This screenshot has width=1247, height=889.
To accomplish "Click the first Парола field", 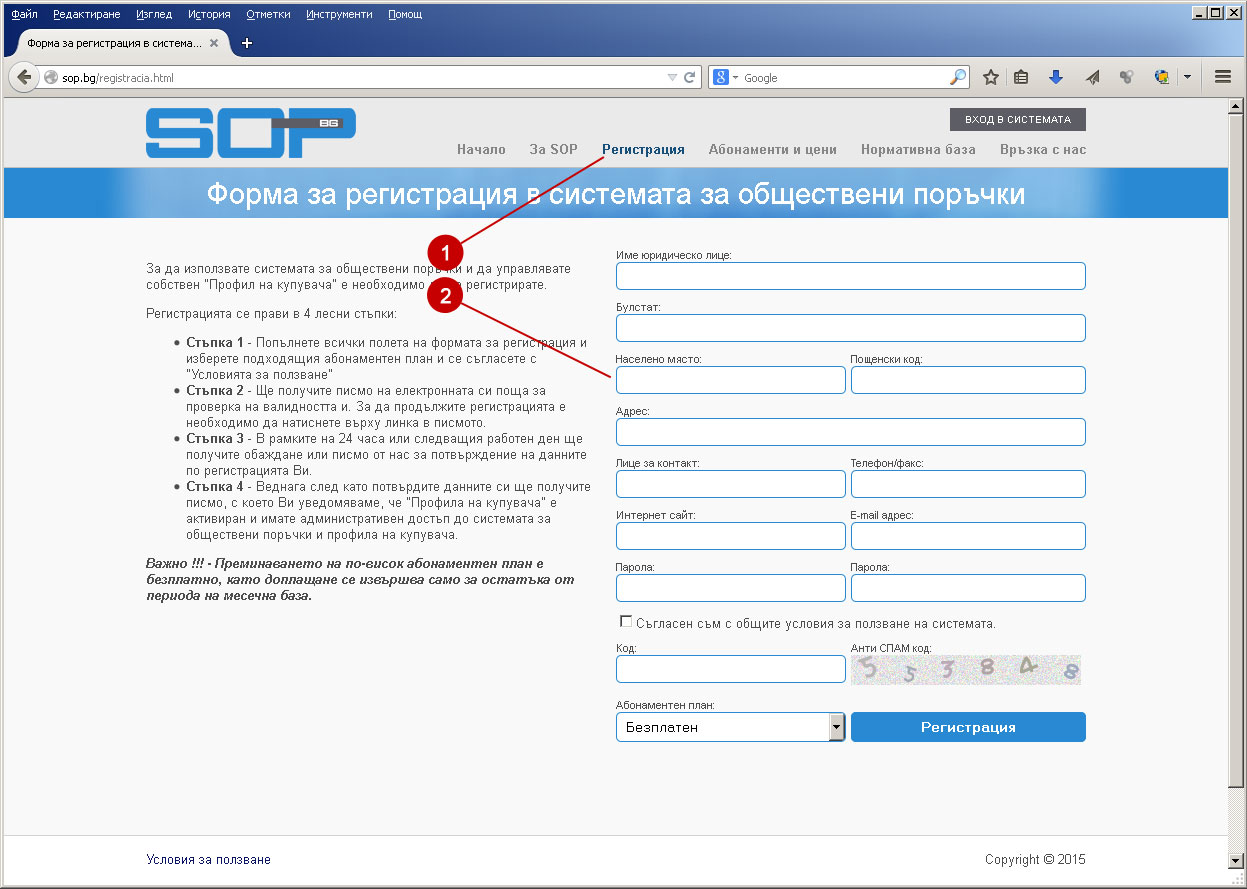I will [731, 588].
